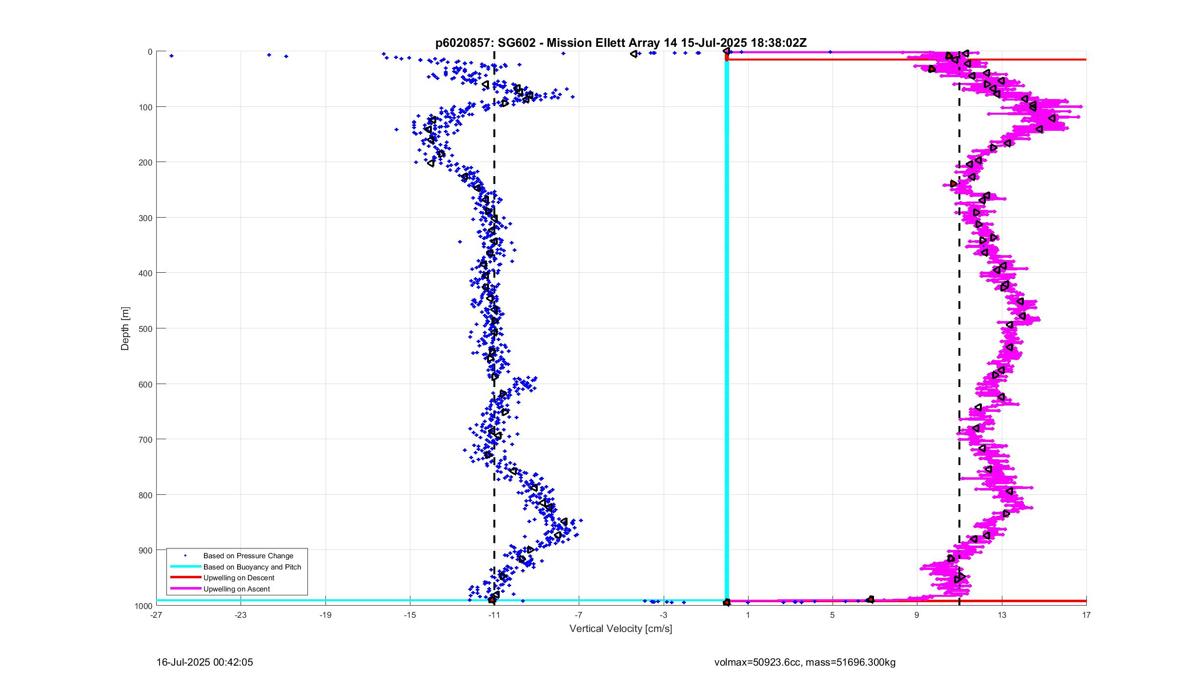
Task: Click the depth axis tick label "1000"
Action: [142, 605]
